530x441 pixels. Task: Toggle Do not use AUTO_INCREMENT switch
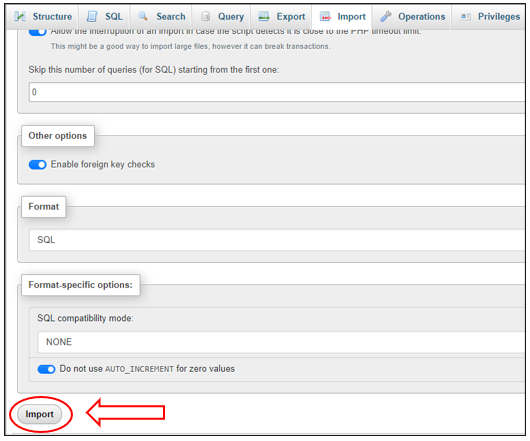(46, 369)
